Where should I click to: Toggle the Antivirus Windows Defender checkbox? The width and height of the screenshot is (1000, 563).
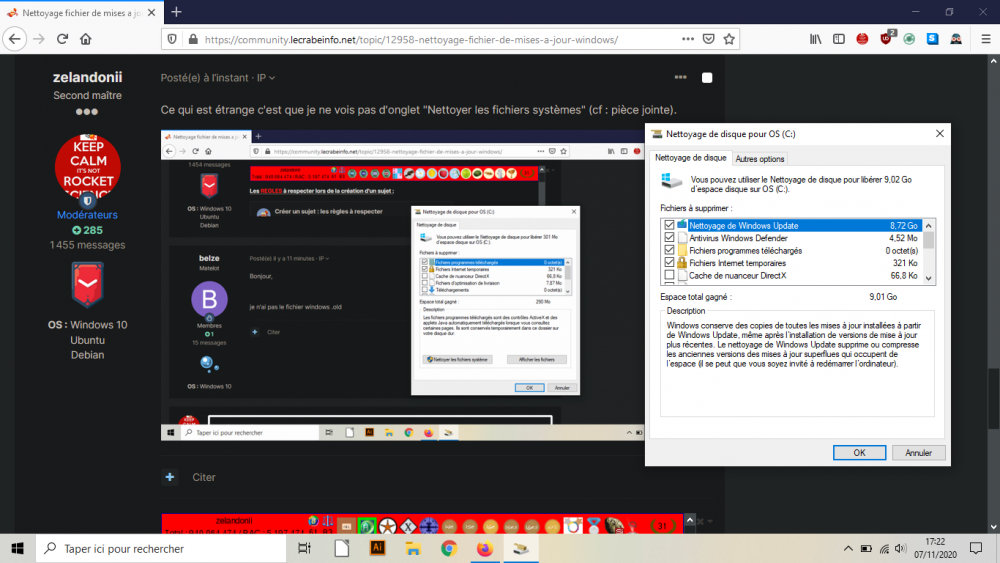[669, 239]
